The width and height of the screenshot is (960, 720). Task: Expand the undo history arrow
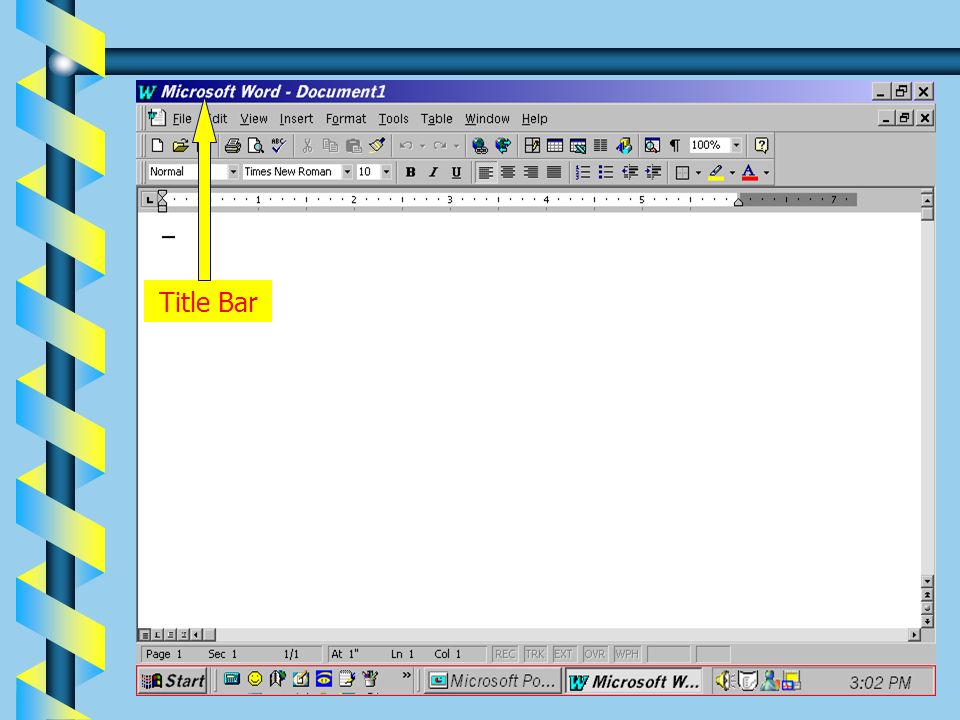point(422,146)
